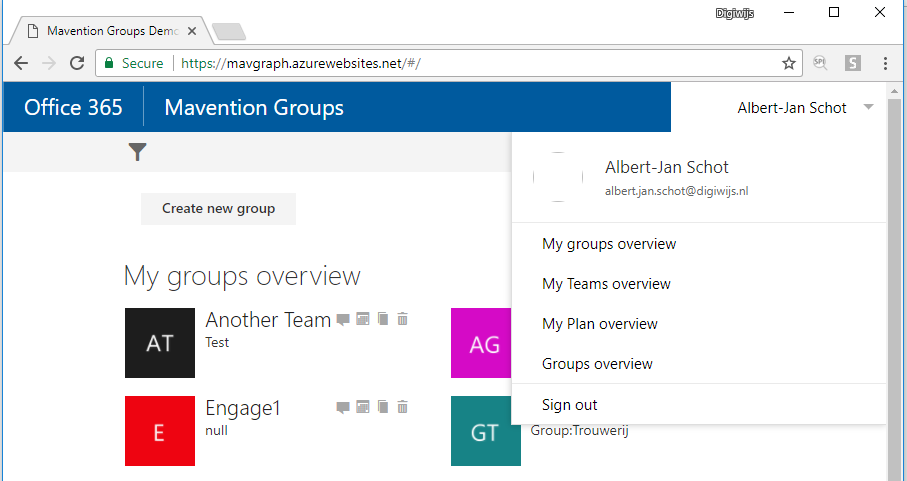
Task: Click the browser address bar URL
Action: point(301,63)
